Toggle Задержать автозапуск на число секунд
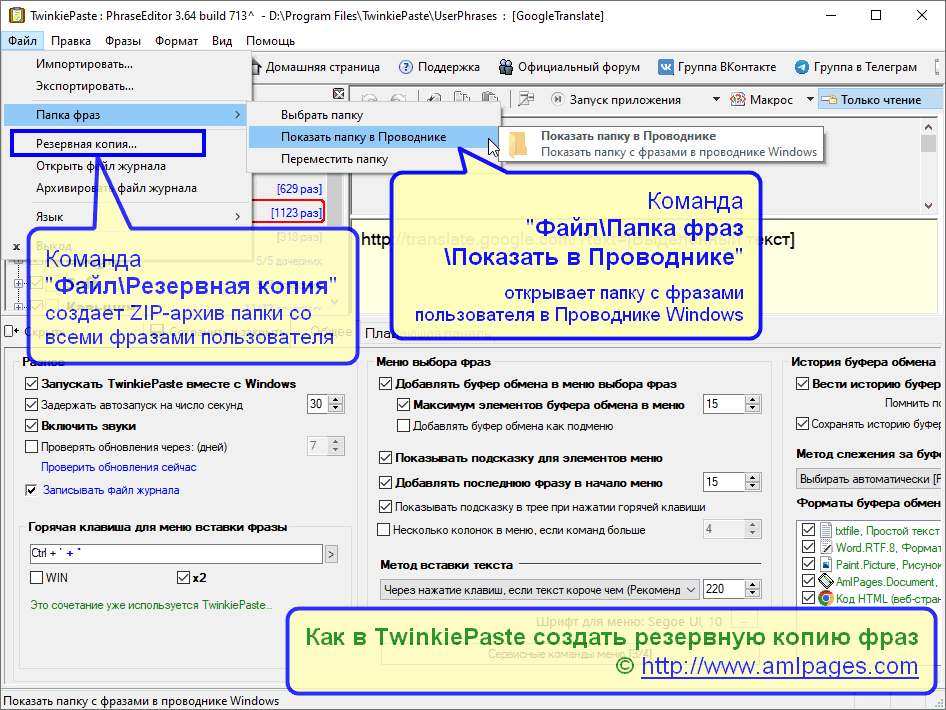946x710 pixels. click(x=31, y=405)
